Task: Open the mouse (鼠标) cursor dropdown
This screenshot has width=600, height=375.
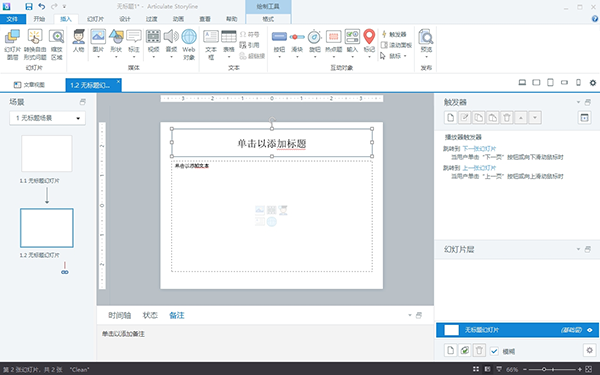Action: (x=394, y=56)
